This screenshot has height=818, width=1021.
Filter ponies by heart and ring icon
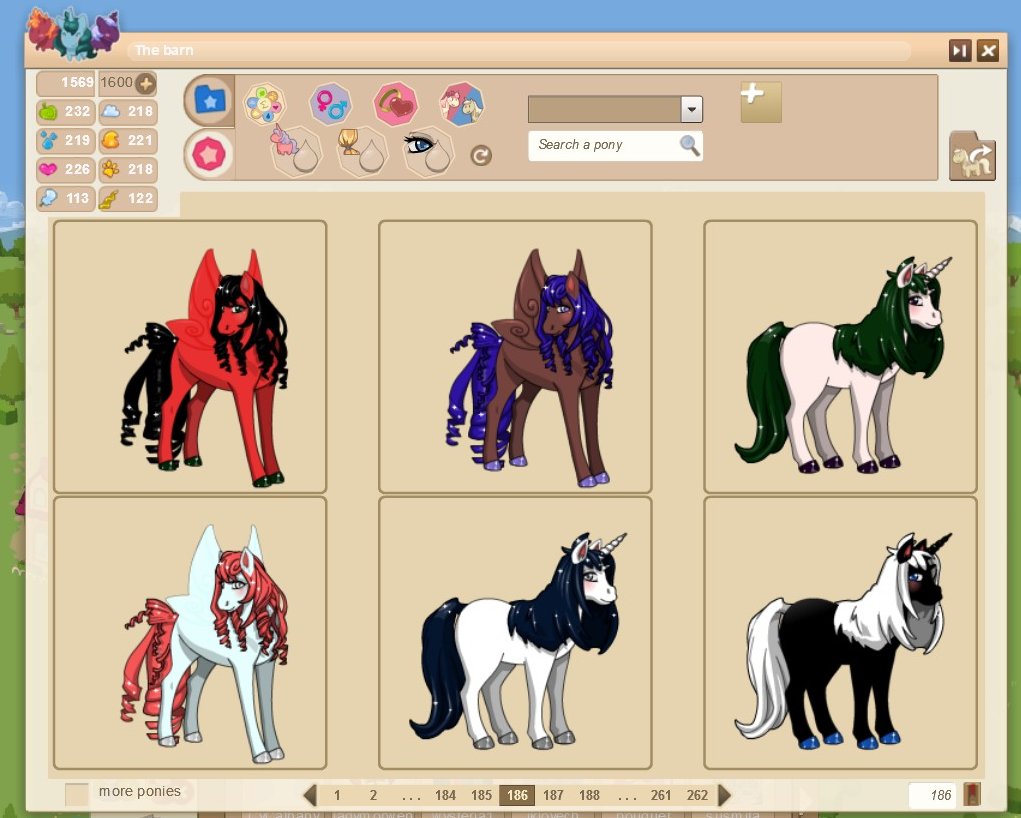tap(395, 104)
